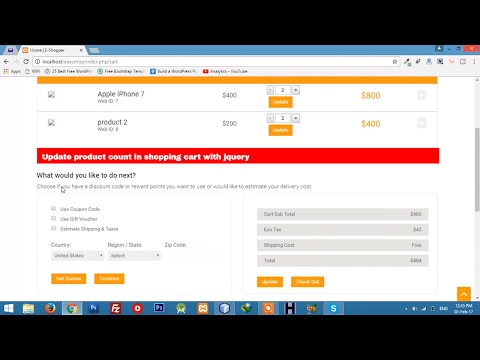Reload the page with the refresh icon
The image size is (480, 360).
[x=26, y=62]
